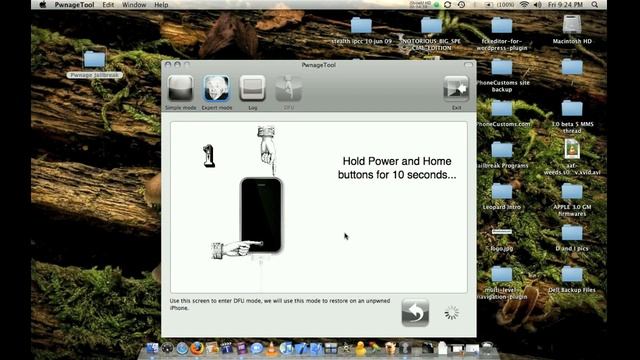This screenshot has height=360, width=640.
Task: Open iTunes from the Dock
Action: tap(286, 348)
